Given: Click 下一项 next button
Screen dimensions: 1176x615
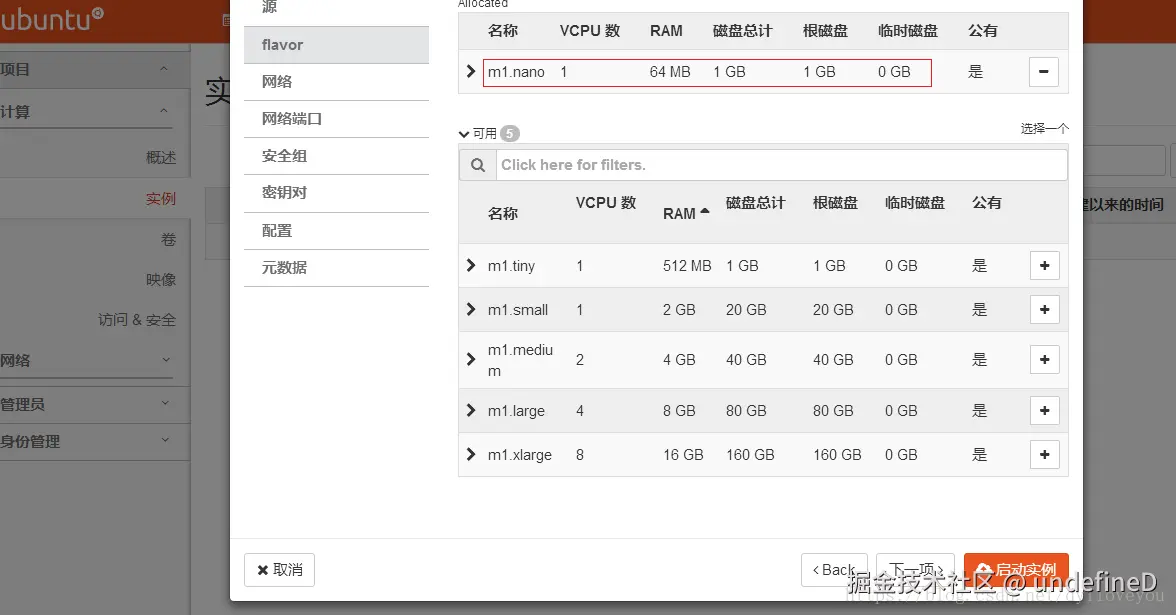Looking at the screenshot, I should point(916,570).
